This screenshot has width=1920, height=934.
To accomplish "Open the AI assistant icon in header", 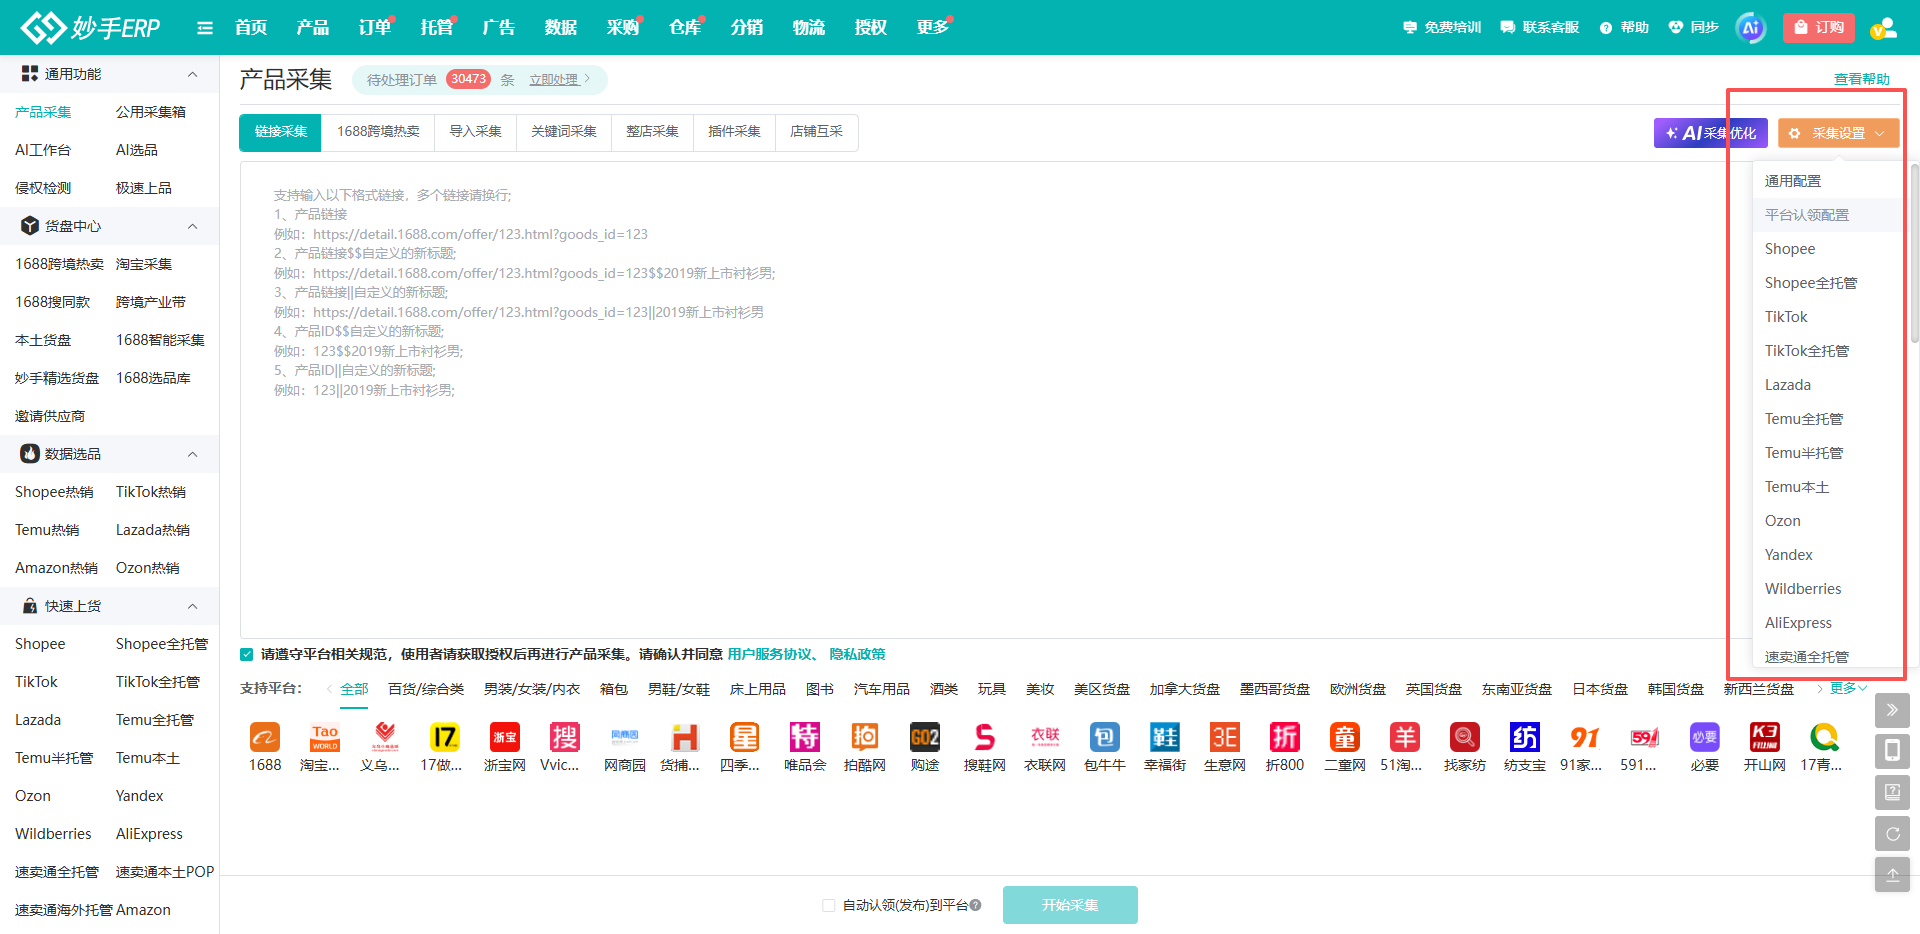I will tap(1751, 28).
